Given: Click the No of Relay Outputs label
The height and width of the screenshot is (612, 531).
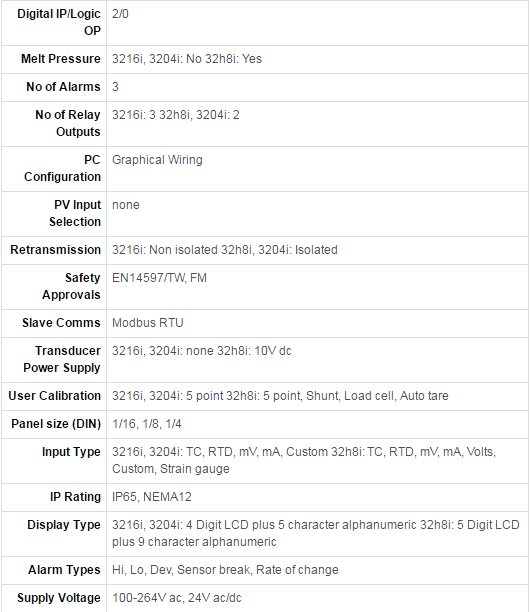Looking at the screenshot, I should (x=68, y=123).
